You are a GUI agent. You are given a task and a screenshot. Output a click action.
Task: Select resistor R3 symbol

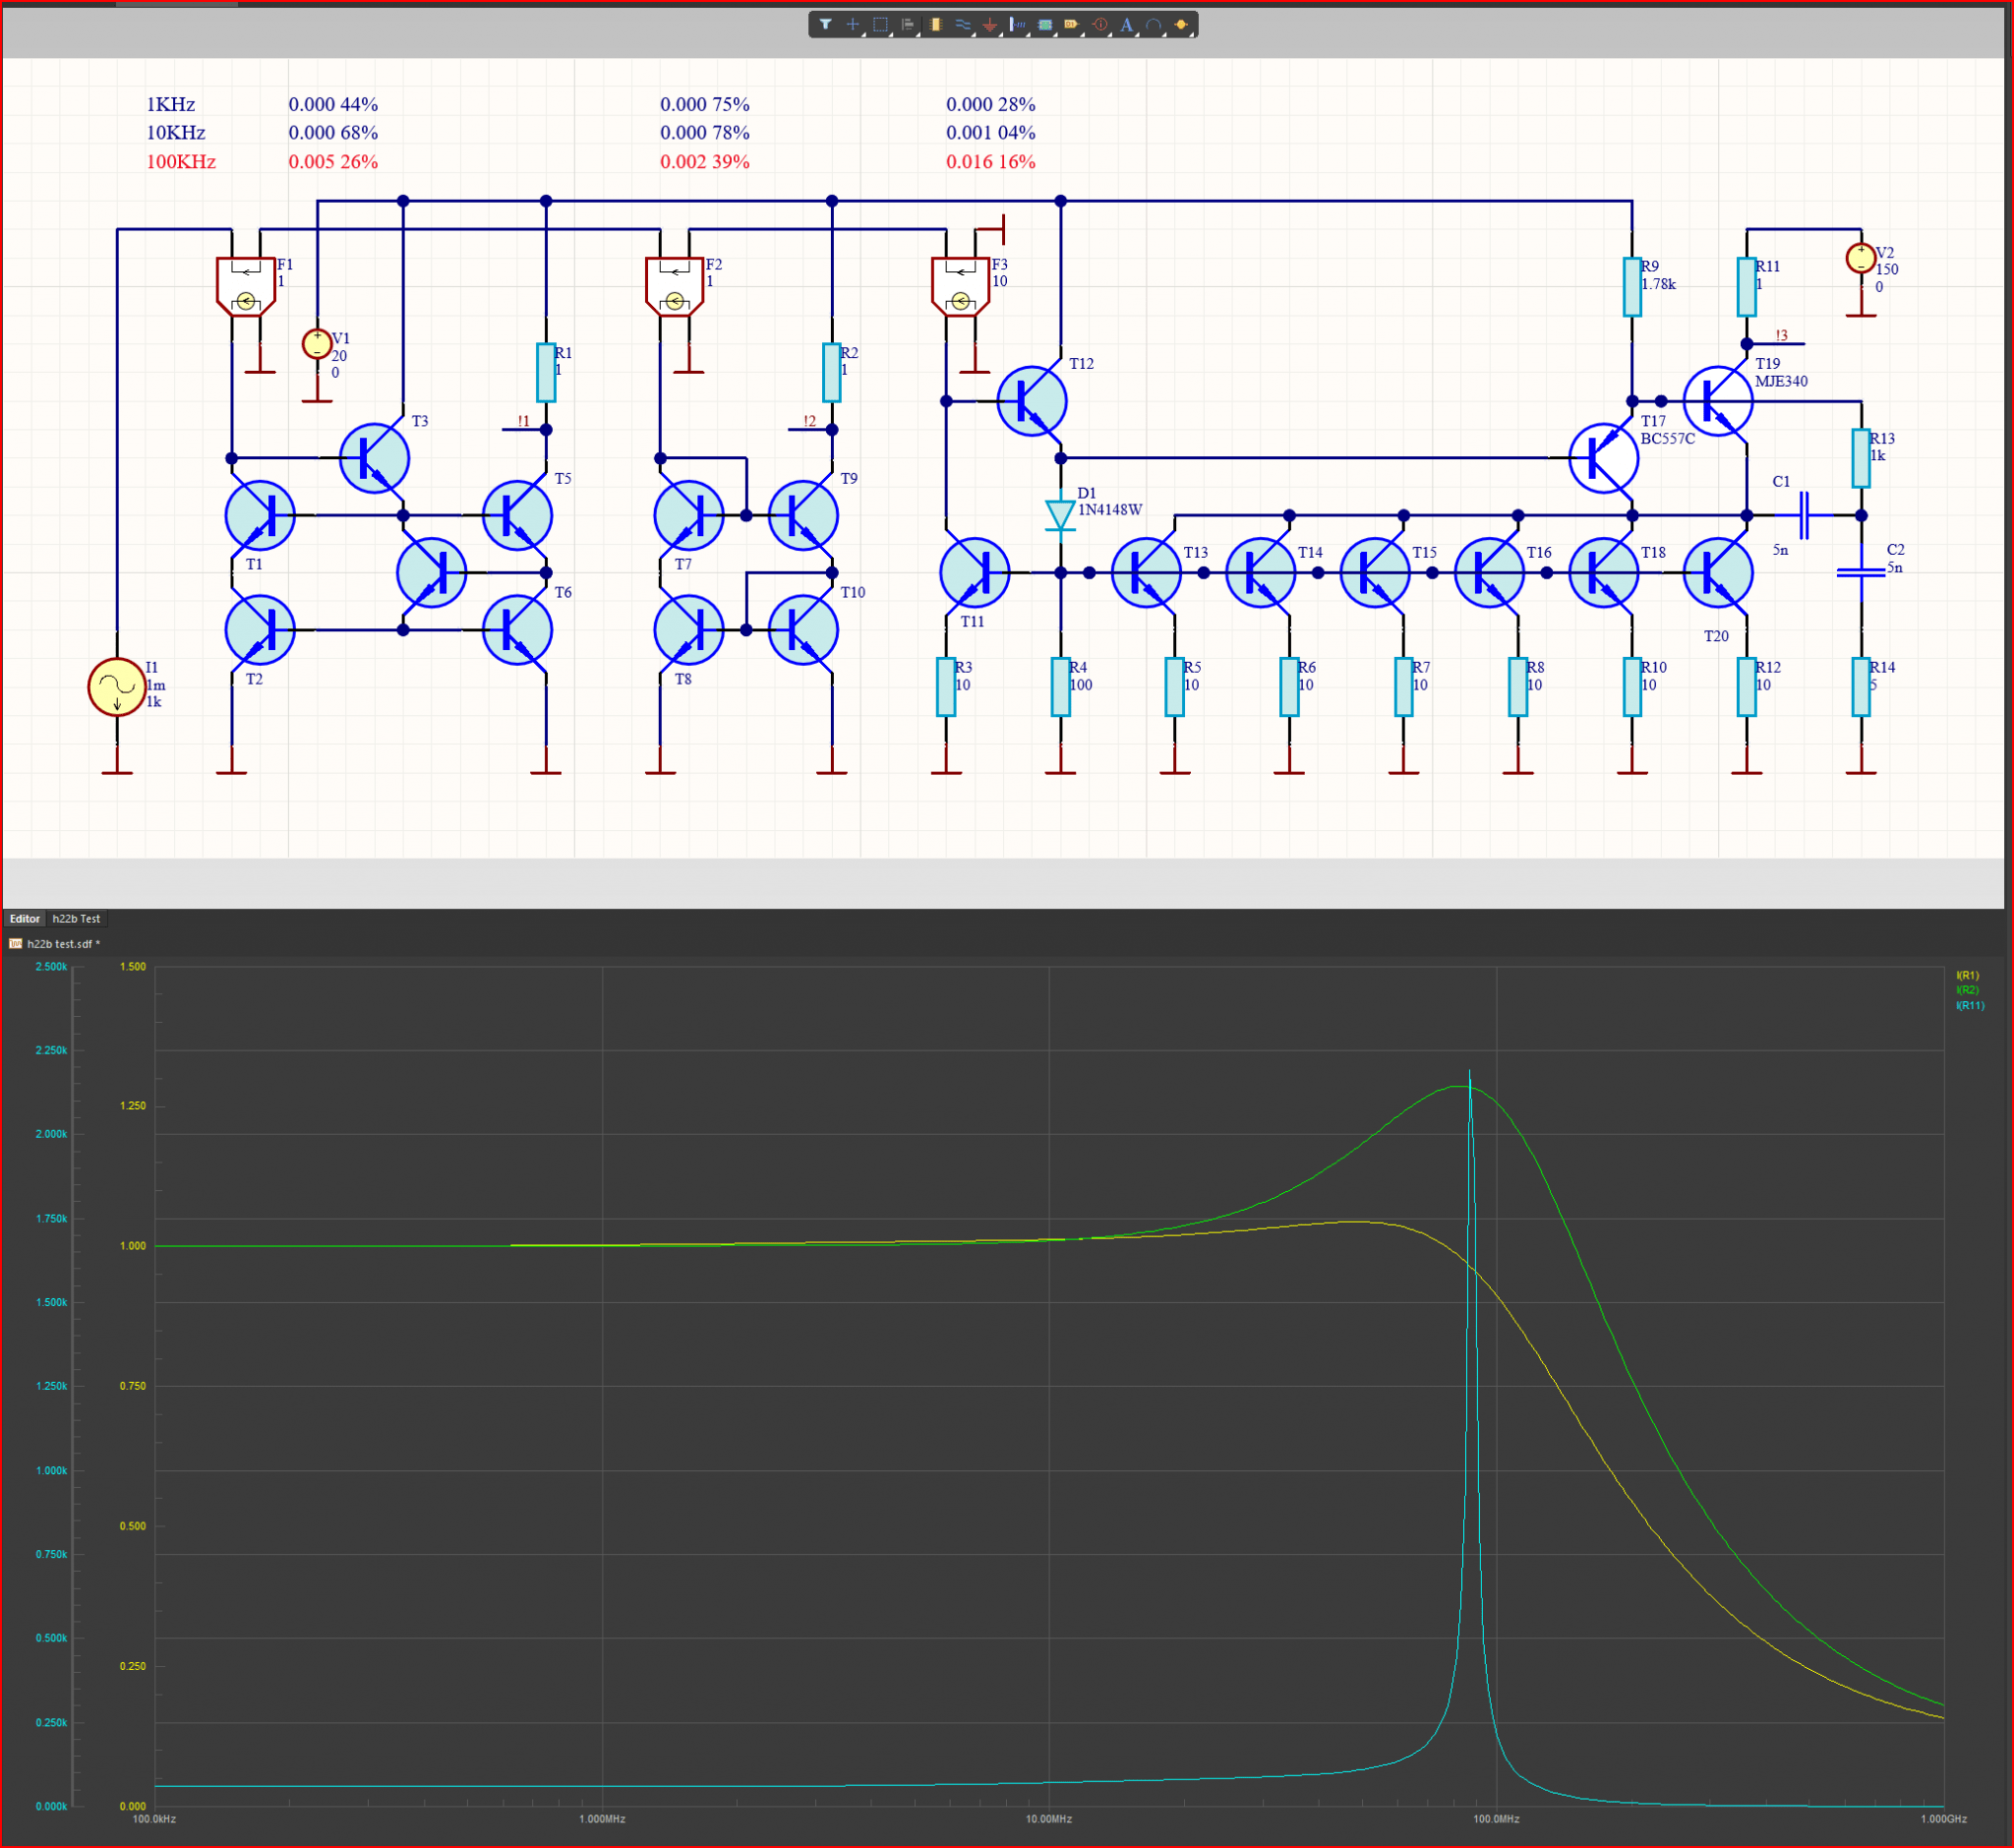[946, 687]
